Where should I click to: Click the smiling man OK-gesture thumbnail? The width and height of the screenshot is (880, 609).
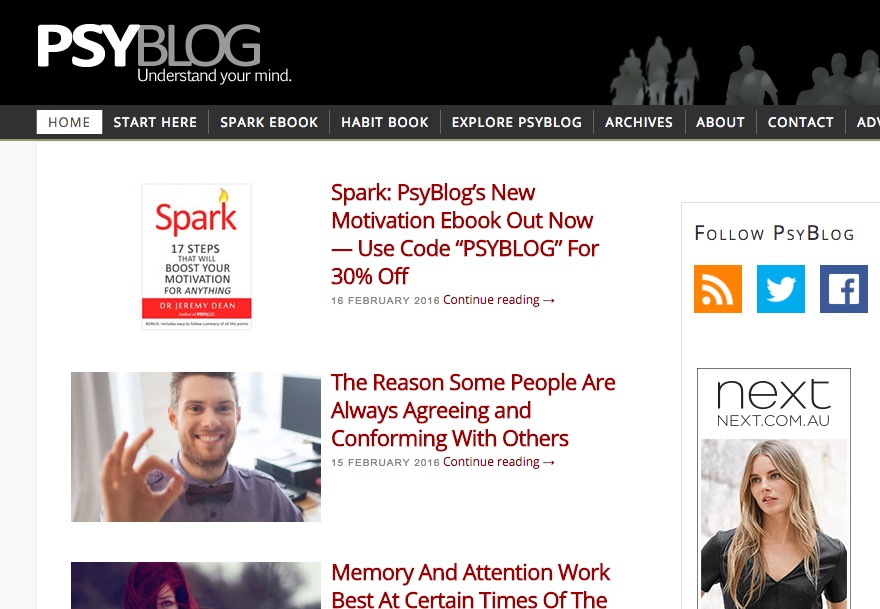tap(196, 447)
